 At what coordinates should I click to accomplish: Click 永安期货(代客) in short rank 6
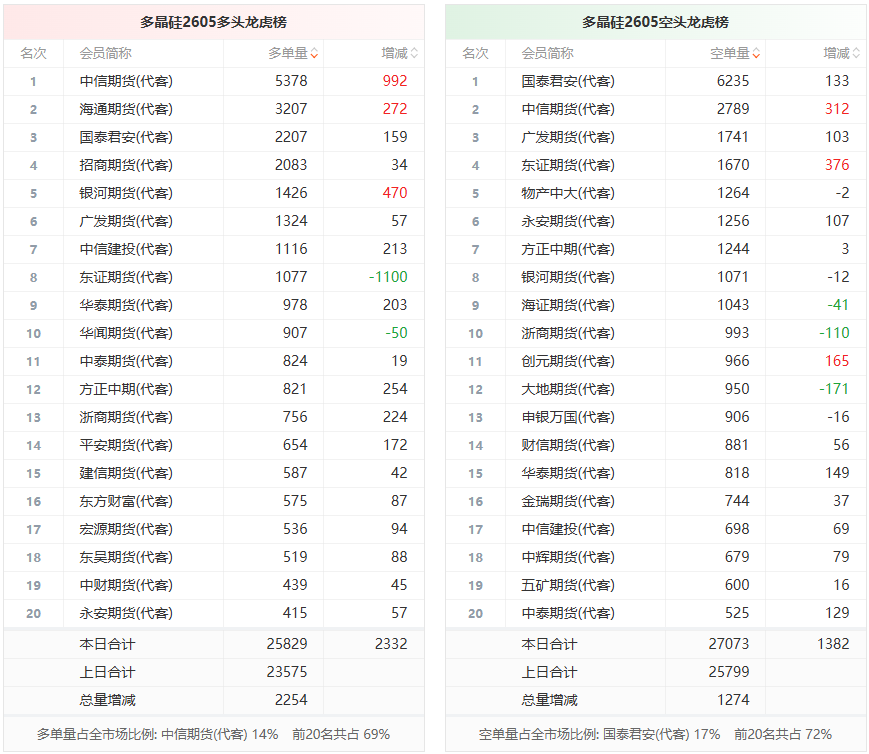568,221
